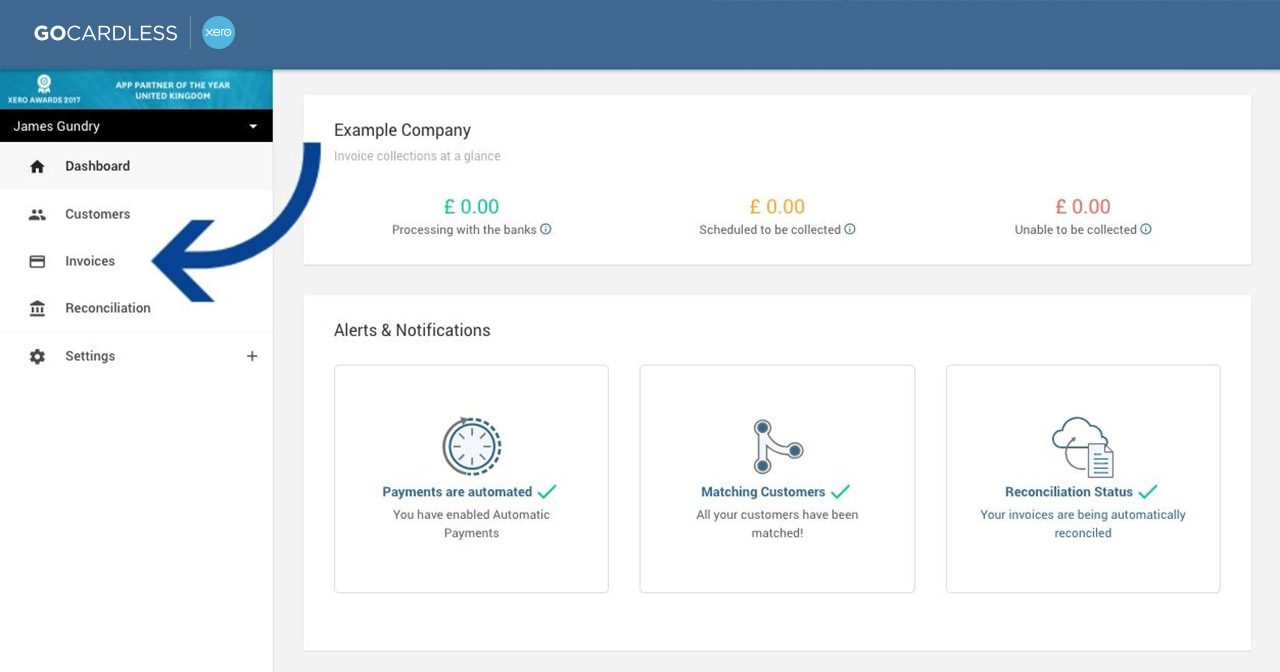Click the Matching Customers branch icon
Screen dimensions: 1280x672
(x=777, y=446)
